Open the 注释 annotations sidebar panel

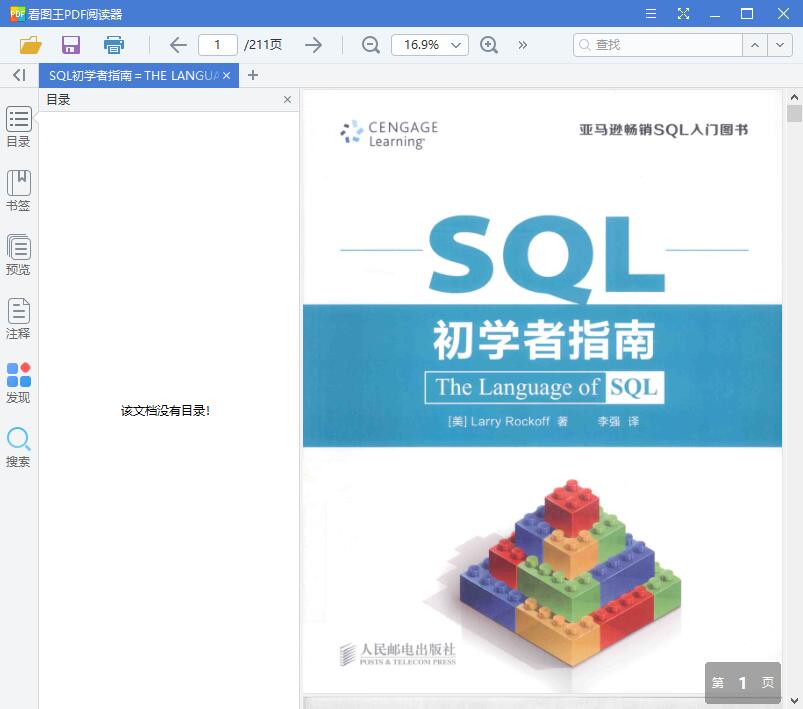coord(18,319)
